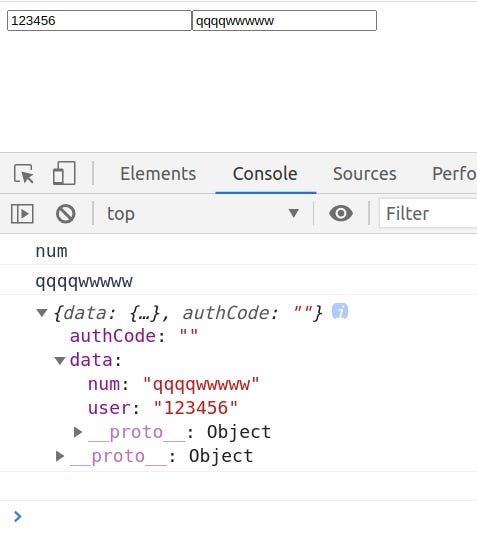This screenshot has width=477, height=553.
Task: Open the Performance tab
Action: 454,174
